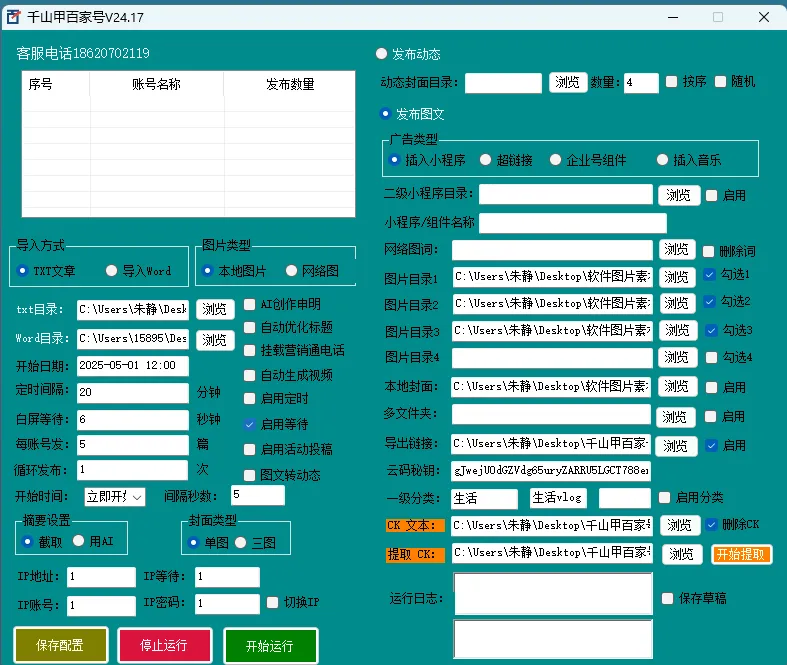787x665 pixels.
Task: Uncheck 启用等待 checkbox
Action: point(249,425)
